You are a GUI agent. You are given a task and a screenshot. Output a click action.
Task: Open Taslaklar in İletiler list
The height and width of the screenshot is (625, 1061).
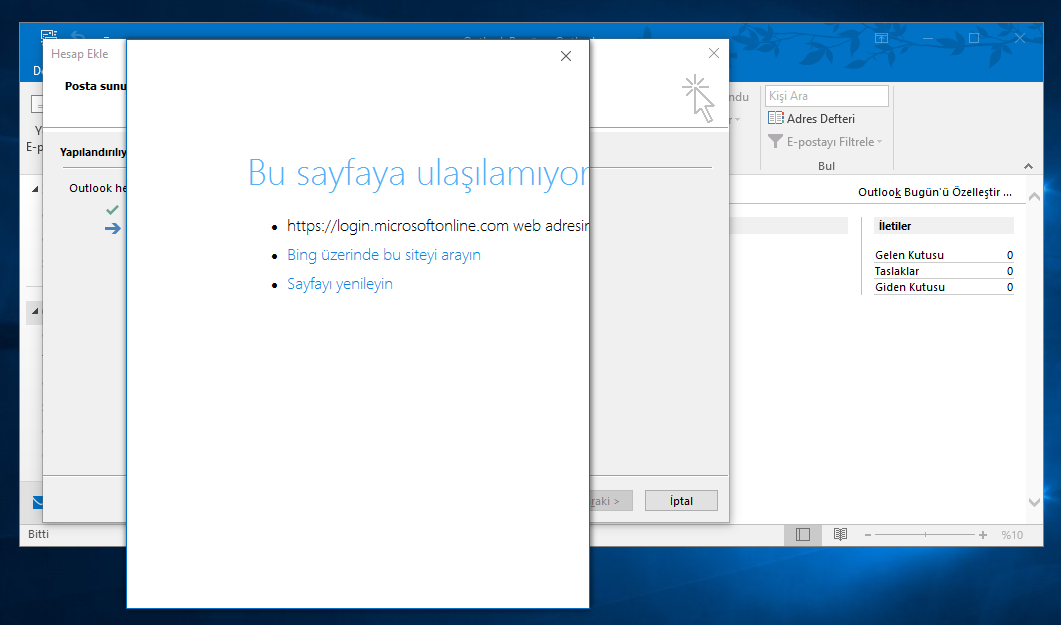pos(944,271)
